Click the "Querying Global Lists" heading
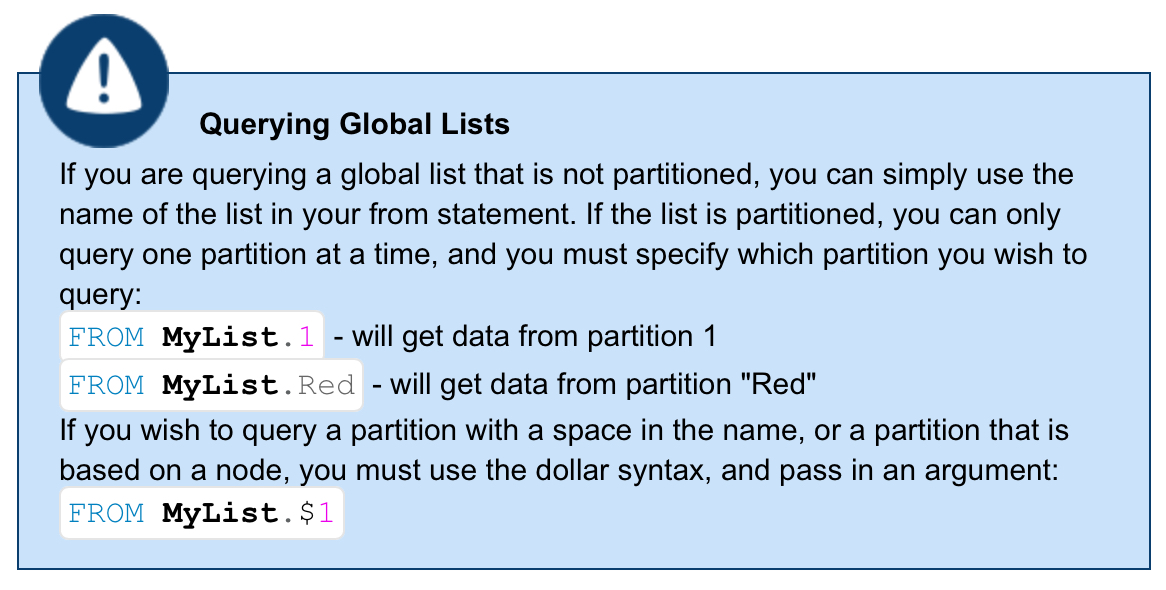Screen dimensions: 1166x590 (x=354, y=124)
